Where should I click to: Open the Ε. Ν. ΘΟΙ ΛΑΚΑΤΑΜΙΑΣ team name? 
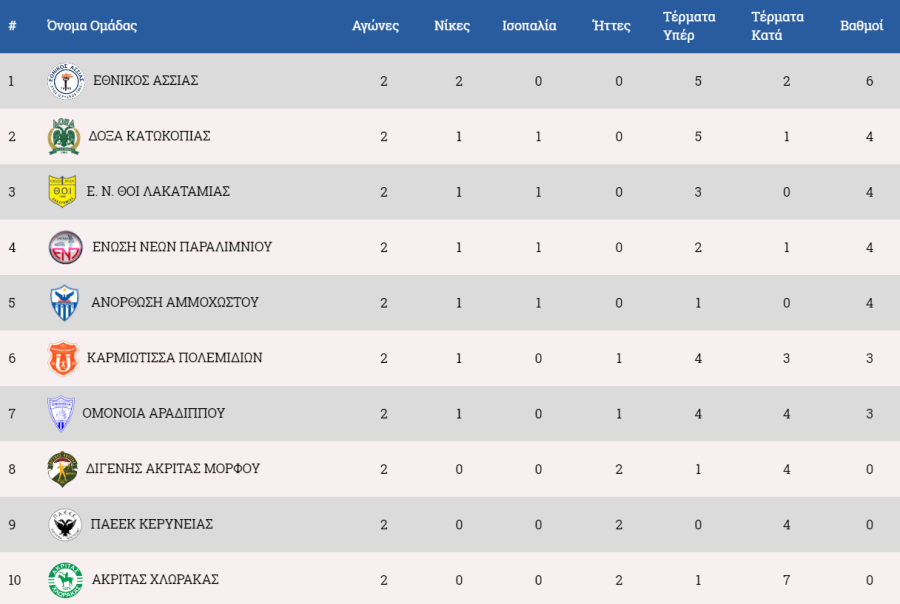click(x=158, y=191)
